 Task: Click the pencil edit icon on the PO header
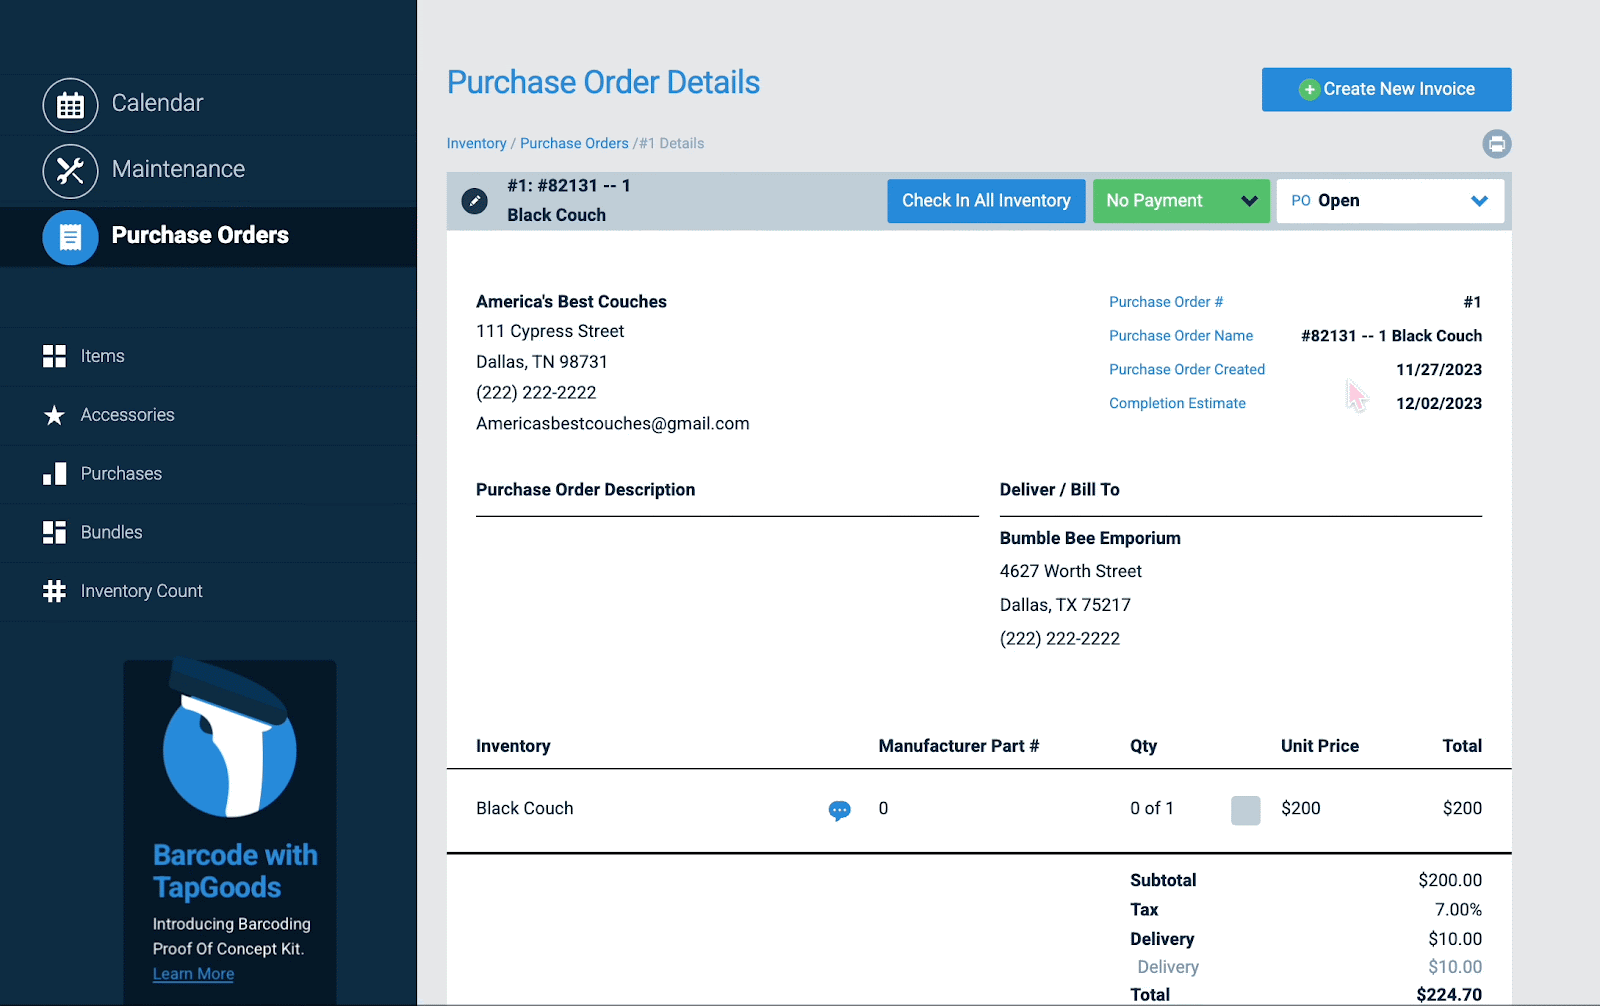tap(474, 200)
